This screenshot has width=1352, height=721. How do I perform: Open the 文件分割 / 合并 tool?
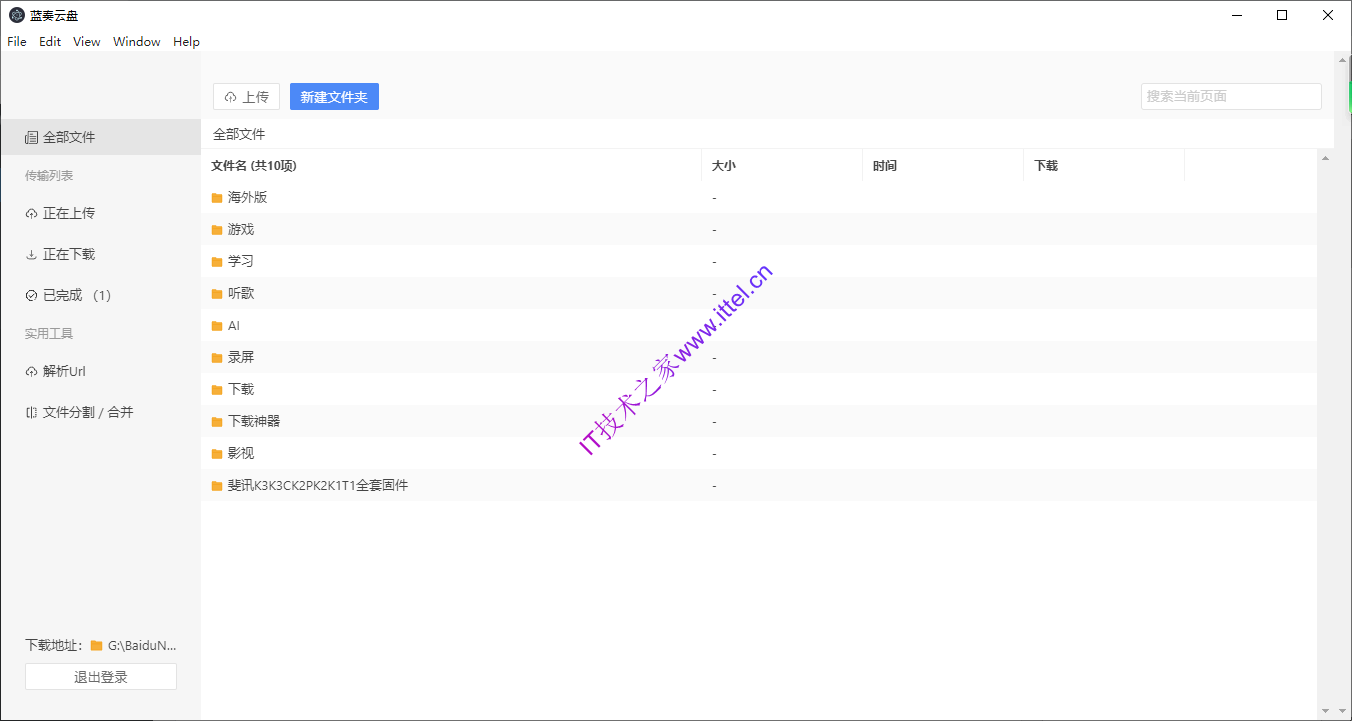[x=87, y=412]
